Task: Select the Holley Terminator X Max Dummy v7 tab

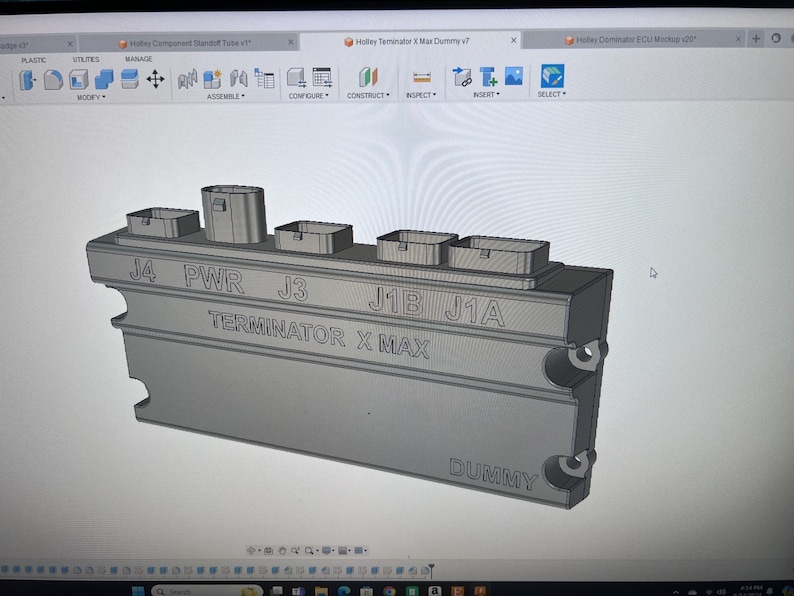Action: coord(412,42)
